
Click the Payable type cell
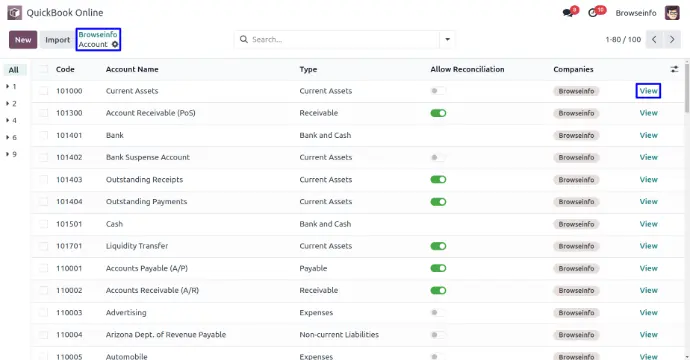click(313, 268)
